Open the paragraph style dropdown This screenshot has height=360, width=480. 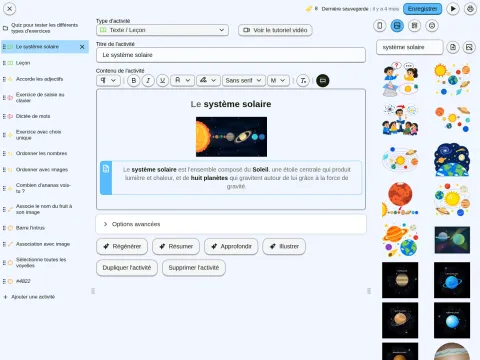[108, 80]
